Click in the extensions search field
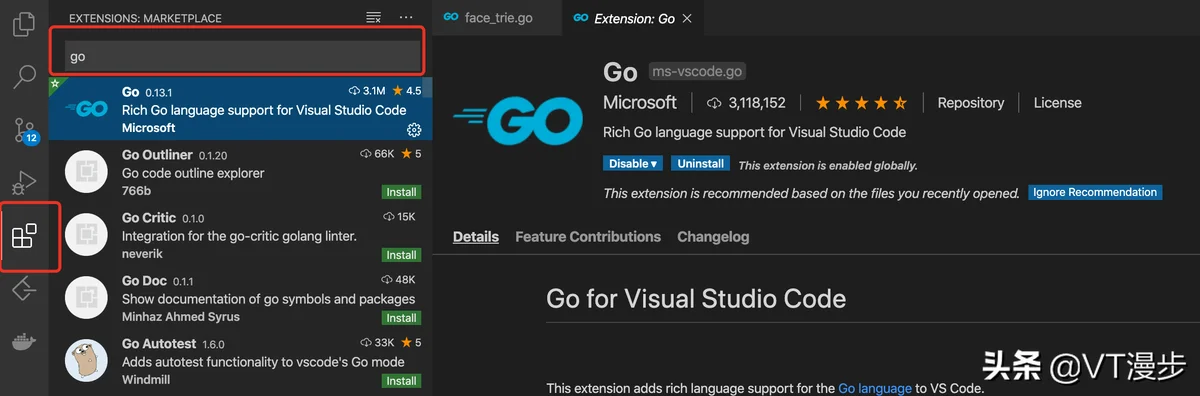This screenshot has height=396, width=1200. (x=243, y=56)
